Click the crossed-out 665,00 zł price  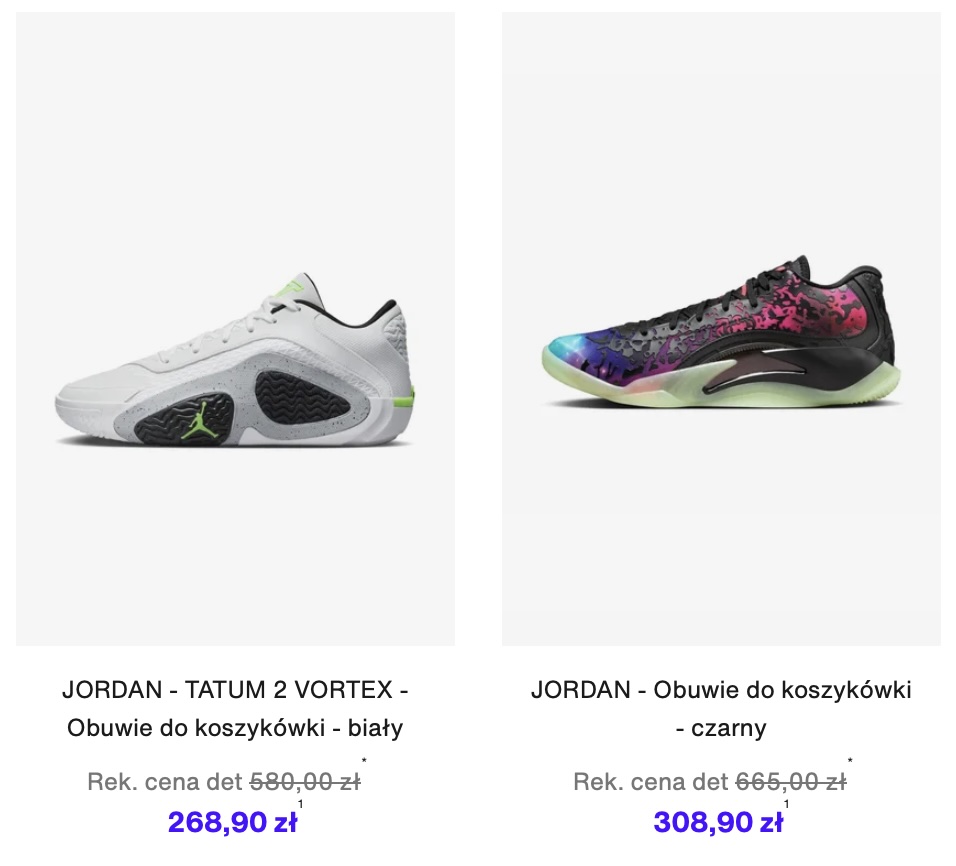click(x=791, y=782)
